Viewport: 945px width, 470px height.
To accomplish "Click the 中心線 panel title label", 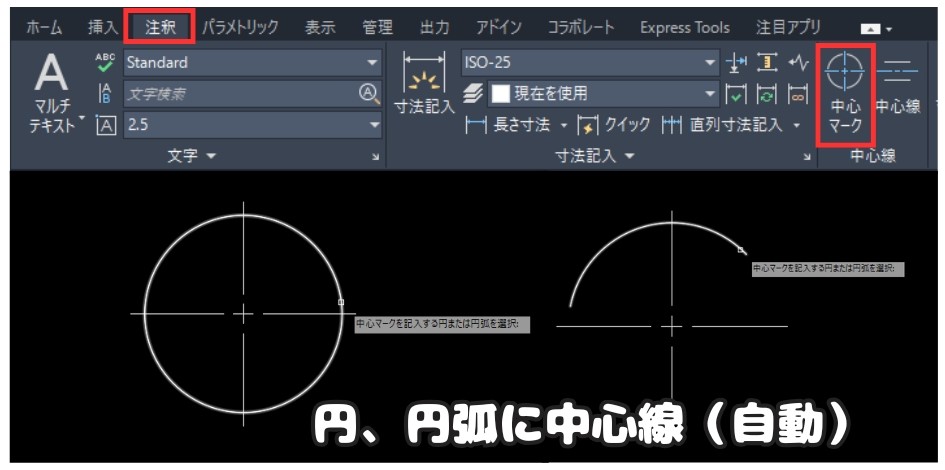I will [873, 156].
